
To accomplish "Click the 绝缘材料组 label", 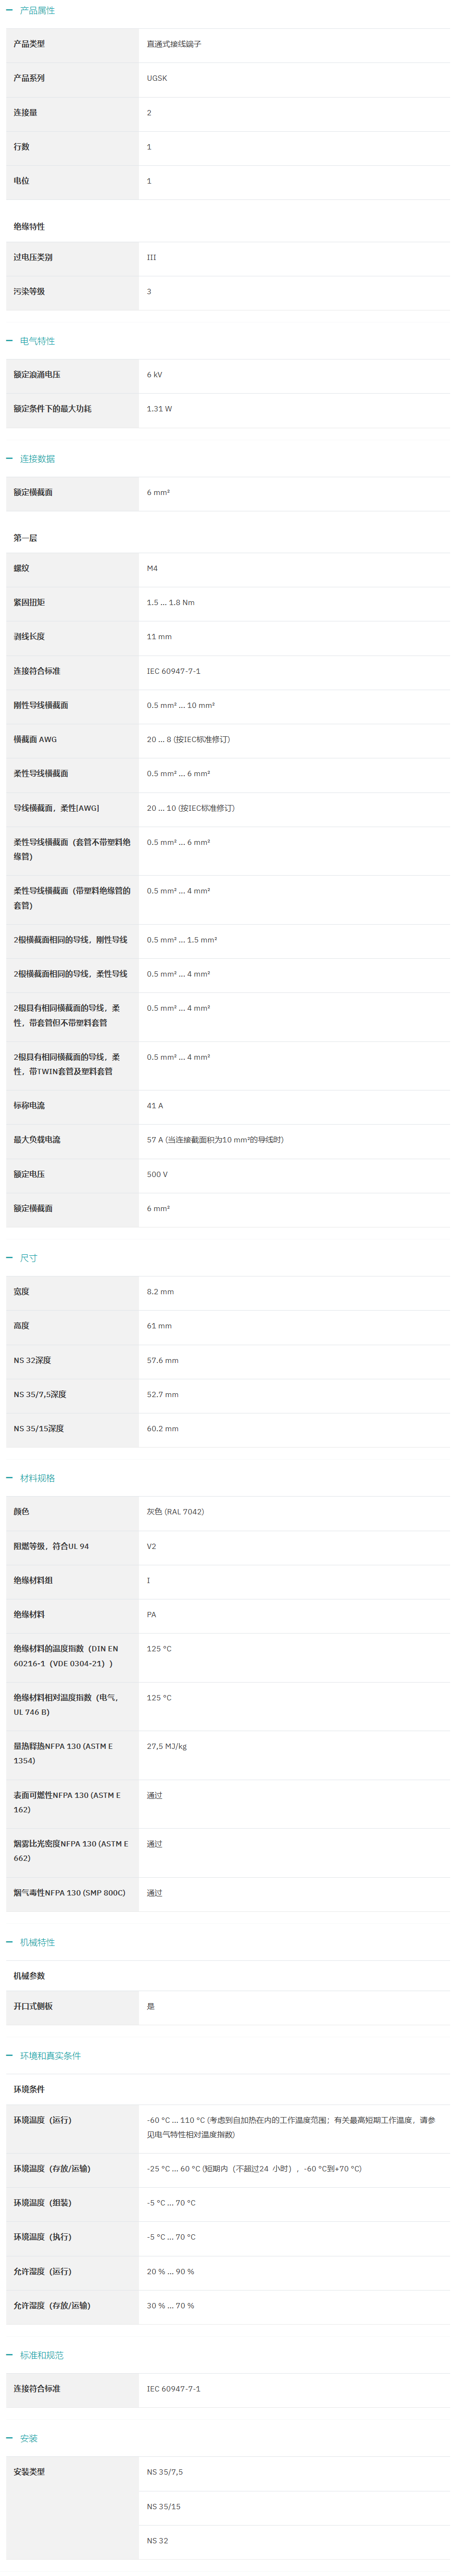I will coord(33,1580).
